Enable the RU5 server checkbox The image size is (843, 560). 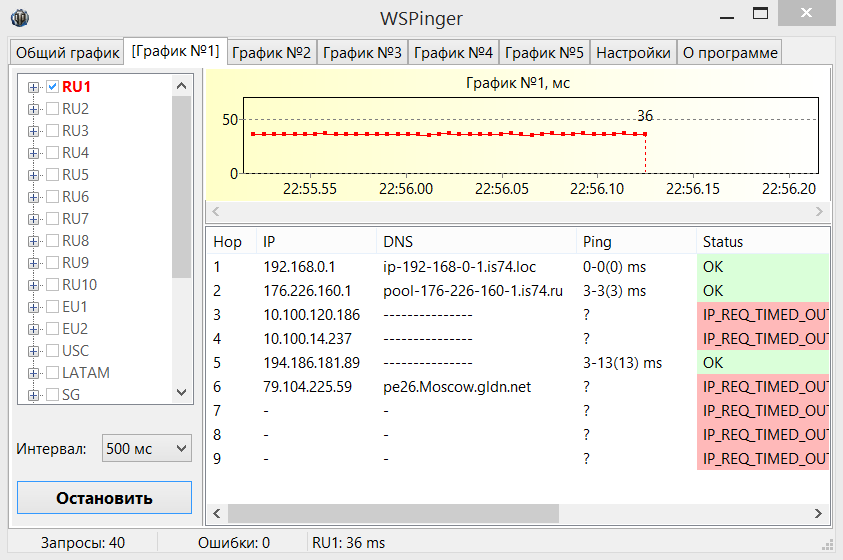[53, 175]
